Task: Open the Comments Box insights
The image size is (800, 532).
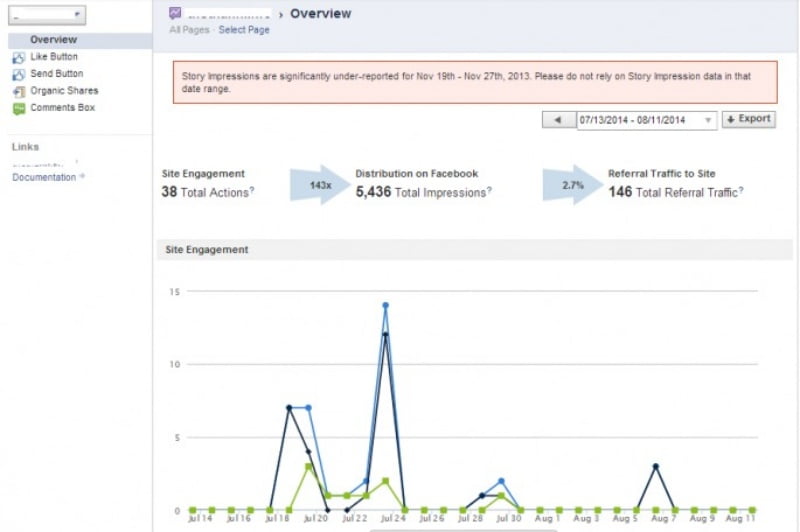Action: 62,107
